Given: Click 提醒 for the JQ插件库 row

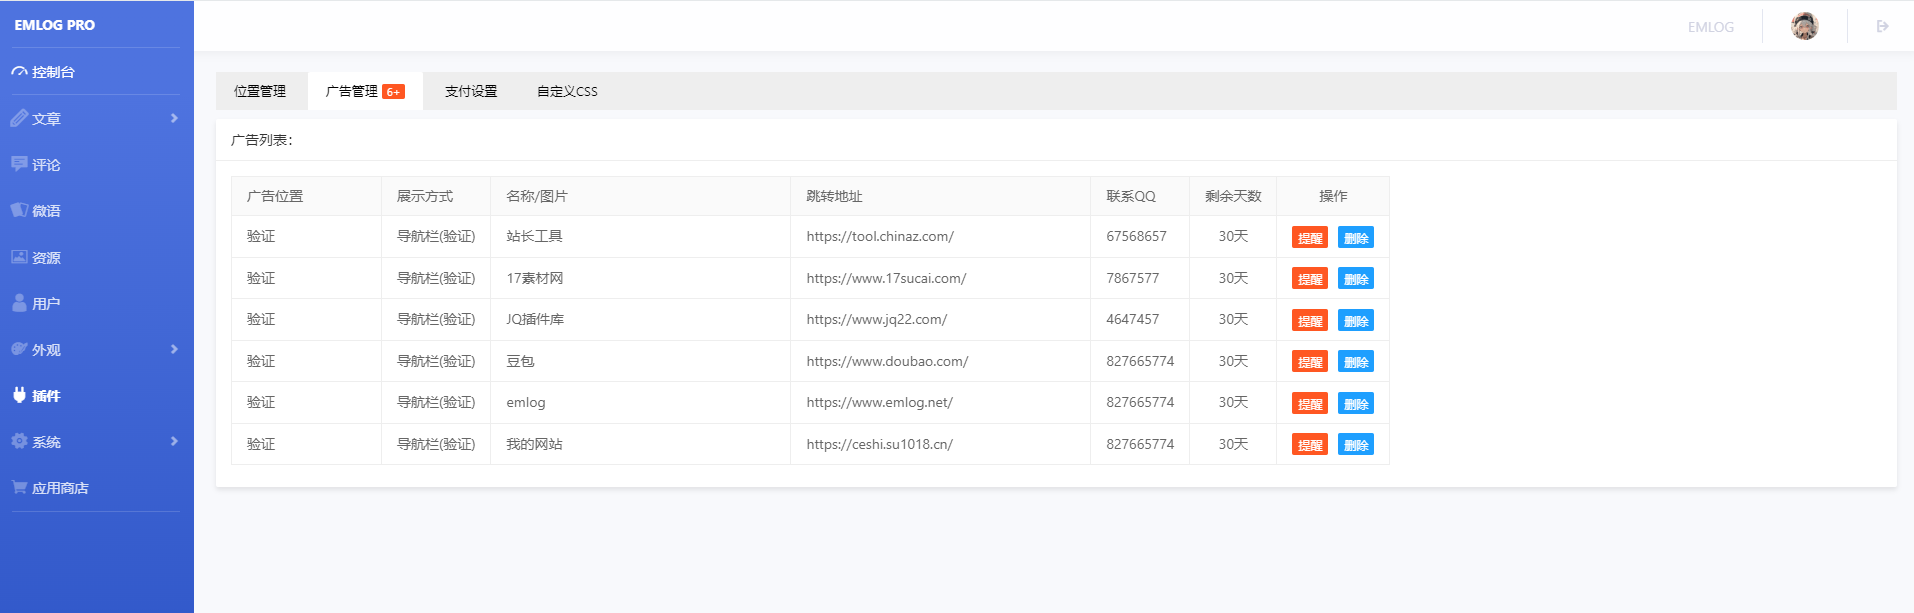Looking at the screenshot, I should tap(1310, 321).
